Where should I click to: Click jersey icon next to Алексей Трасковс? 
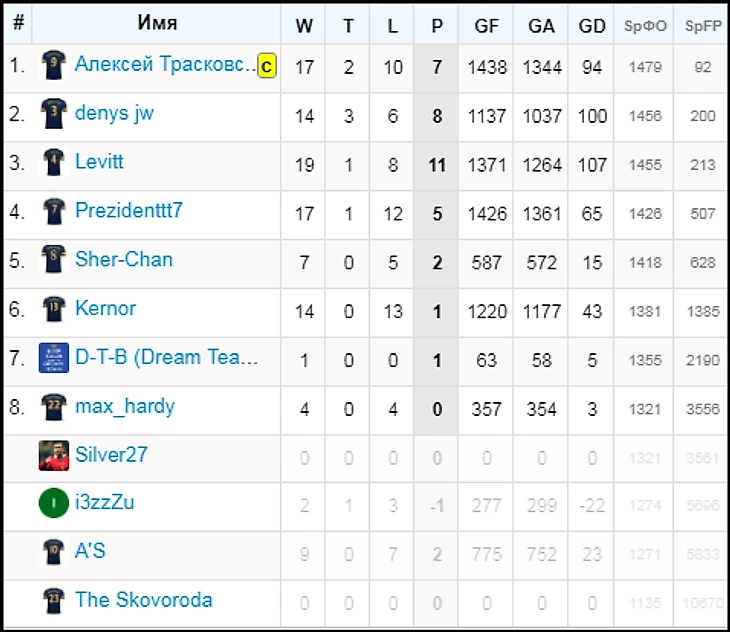[52, 66]
